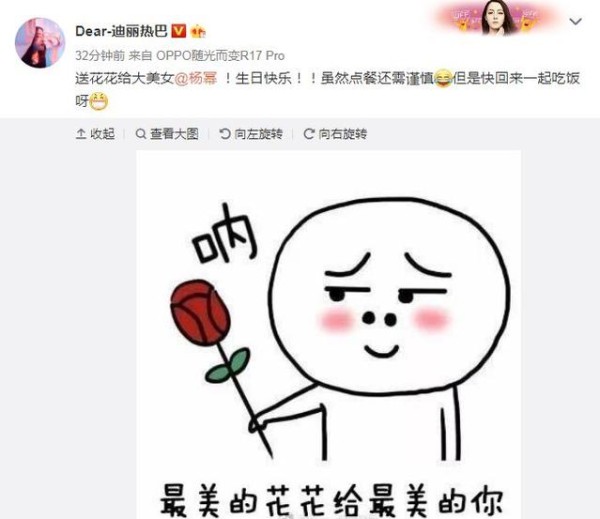Open the @杨幂 mention link
Image resolution: width=600 pixels, height=519 pixels.
pos(196,78)
